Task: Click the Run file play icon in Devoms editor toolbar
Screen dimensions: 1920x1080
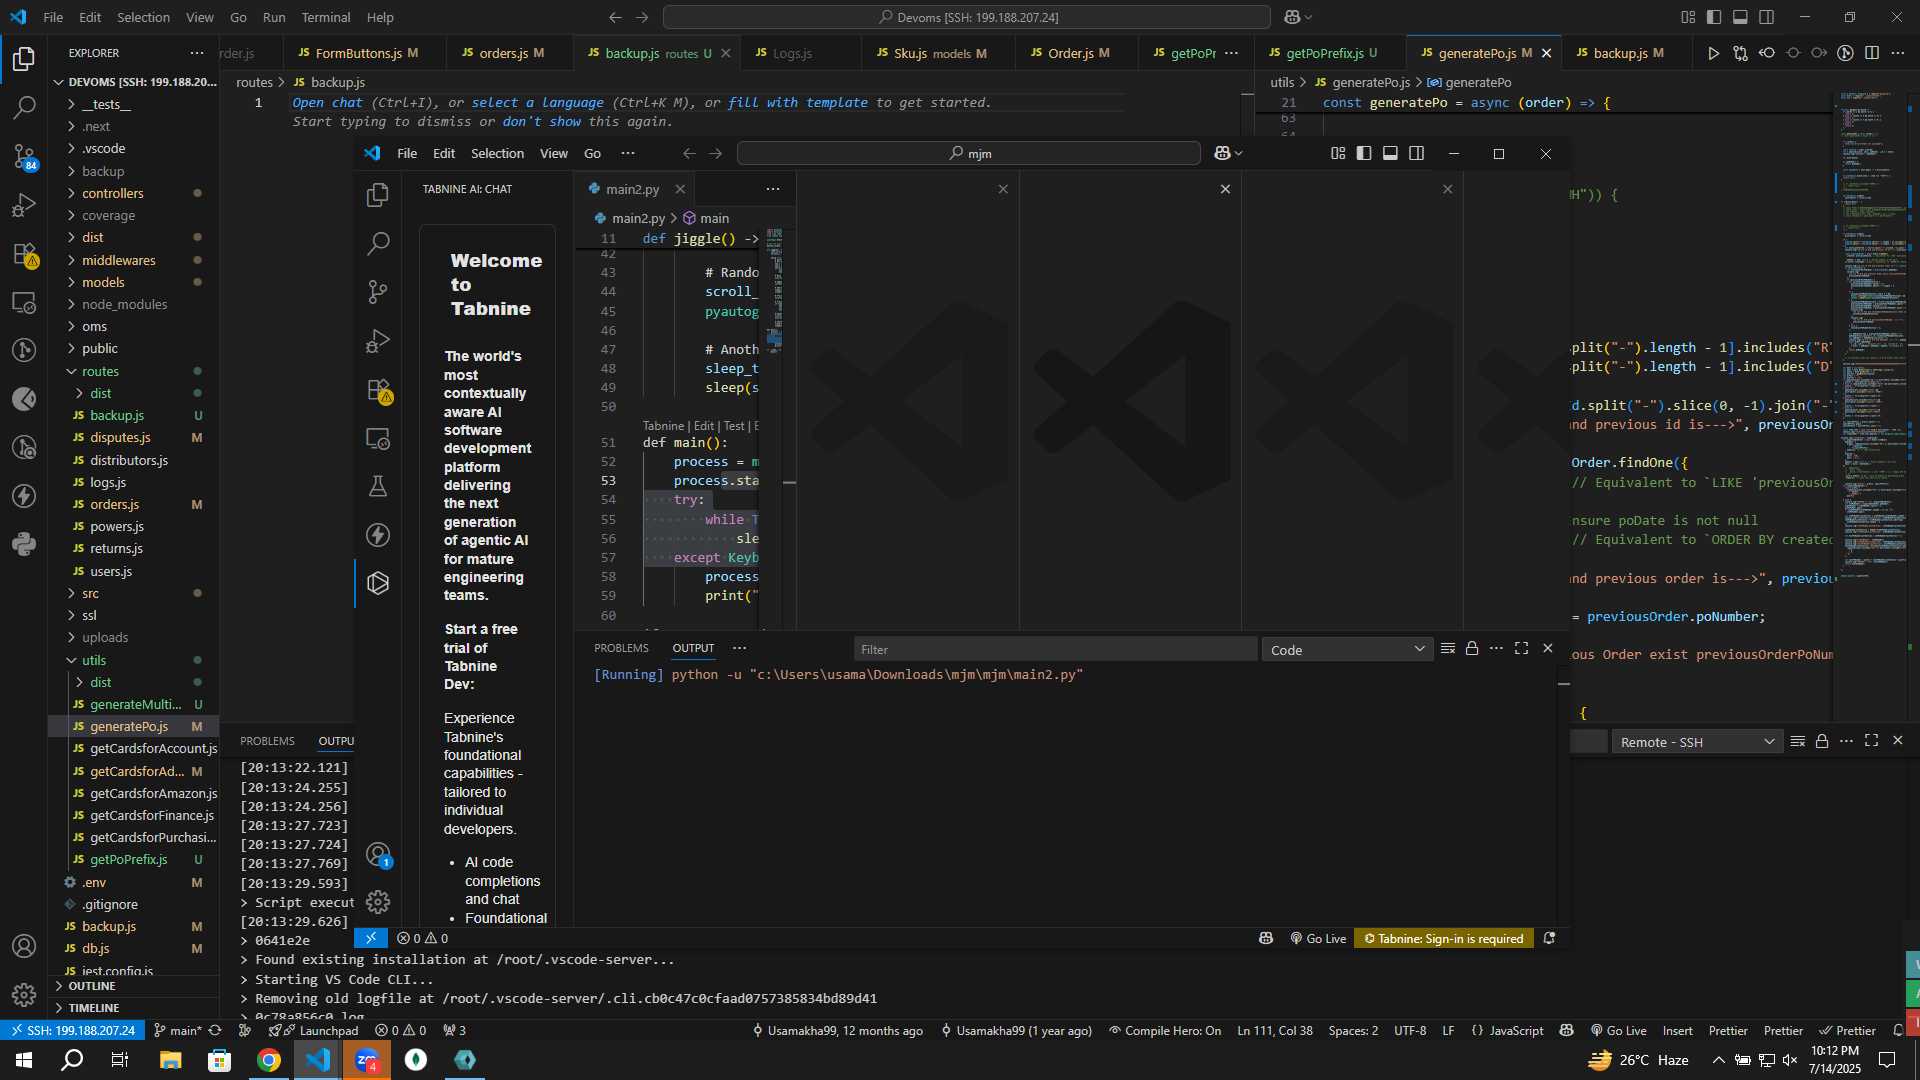Action: coord(1713,53)
